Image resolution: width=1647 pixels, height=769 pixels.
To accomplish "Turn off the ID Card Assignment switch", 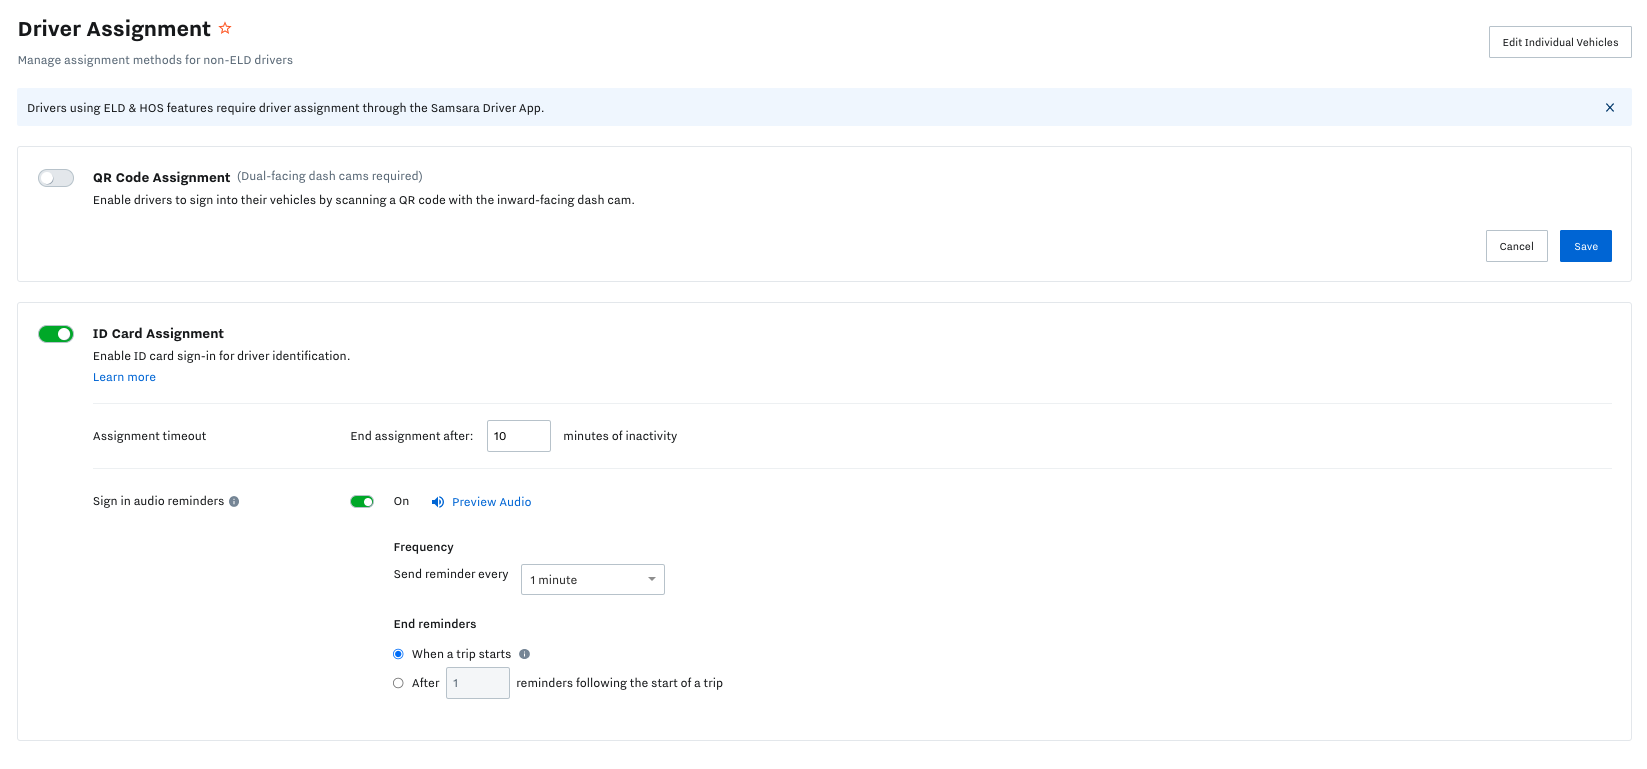I will [x=56, y=334].
